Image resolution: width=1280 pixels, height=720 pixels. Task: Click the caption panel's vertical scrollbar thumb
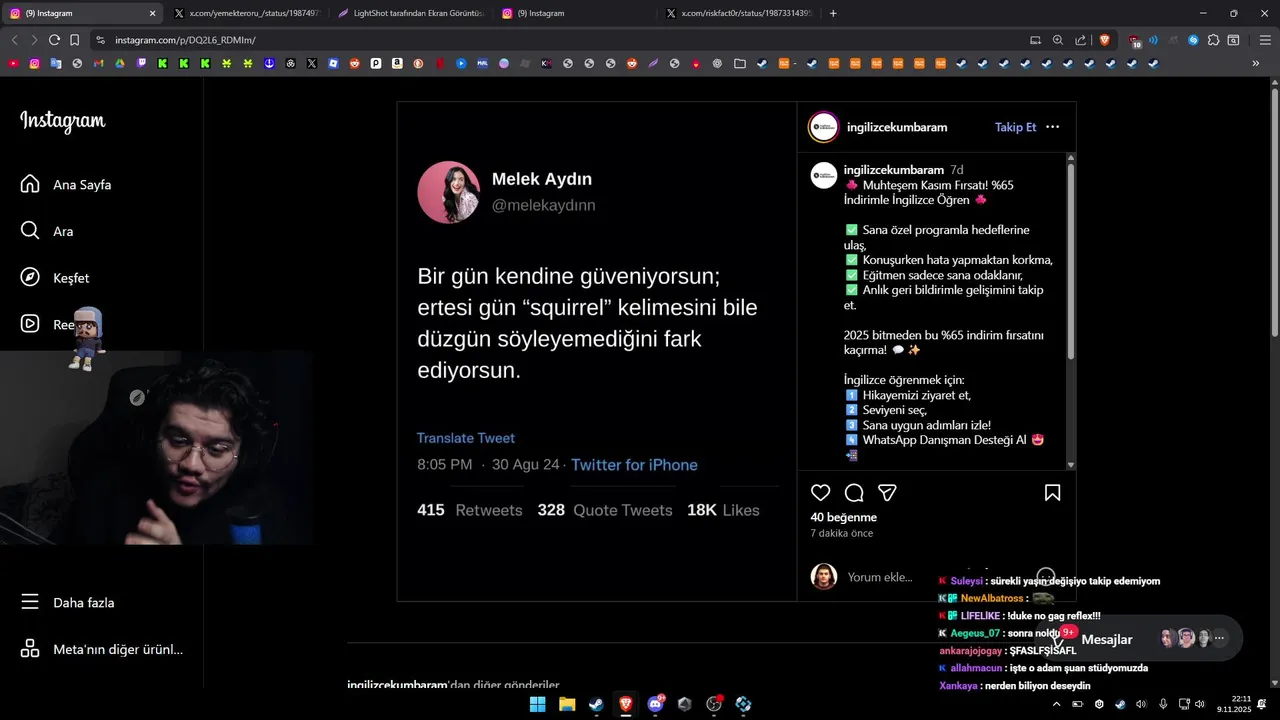[x=1071, y=262]
